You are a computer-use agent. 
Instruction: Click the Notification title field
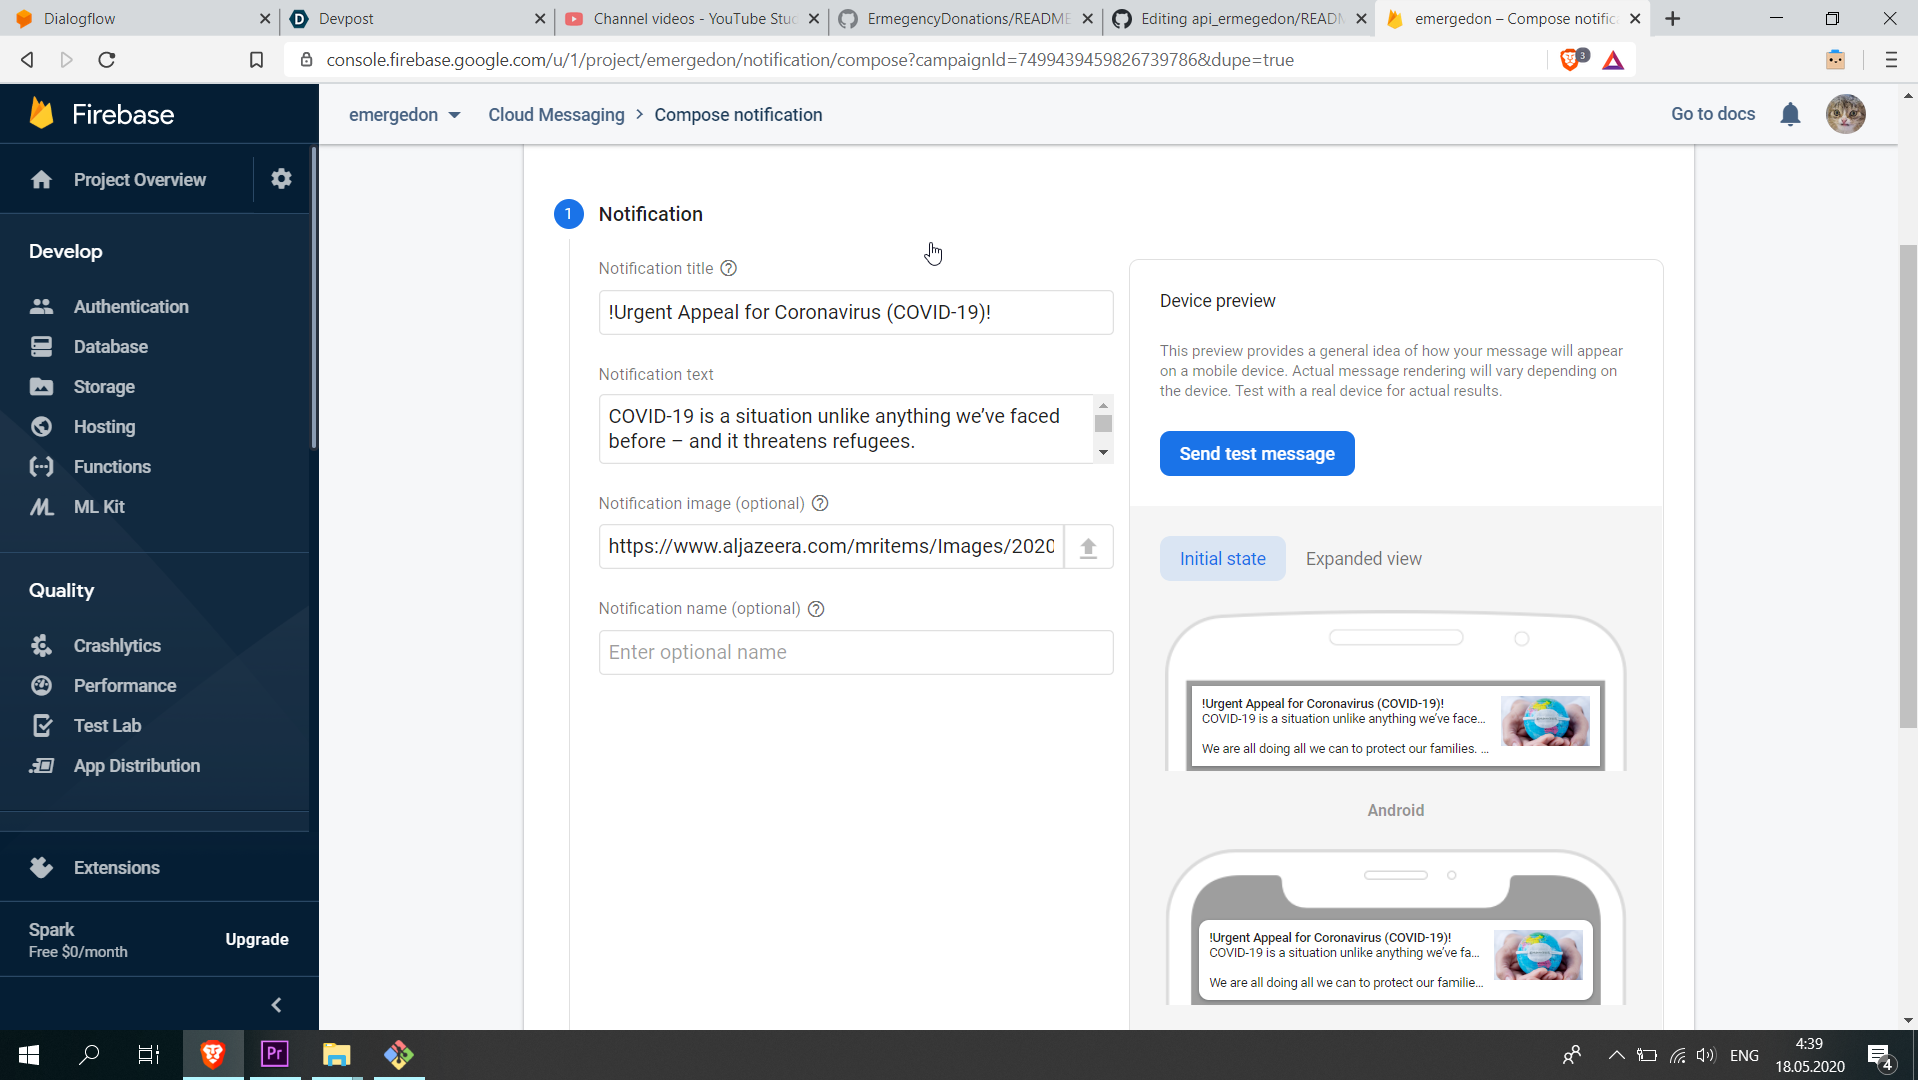(856, 312)
